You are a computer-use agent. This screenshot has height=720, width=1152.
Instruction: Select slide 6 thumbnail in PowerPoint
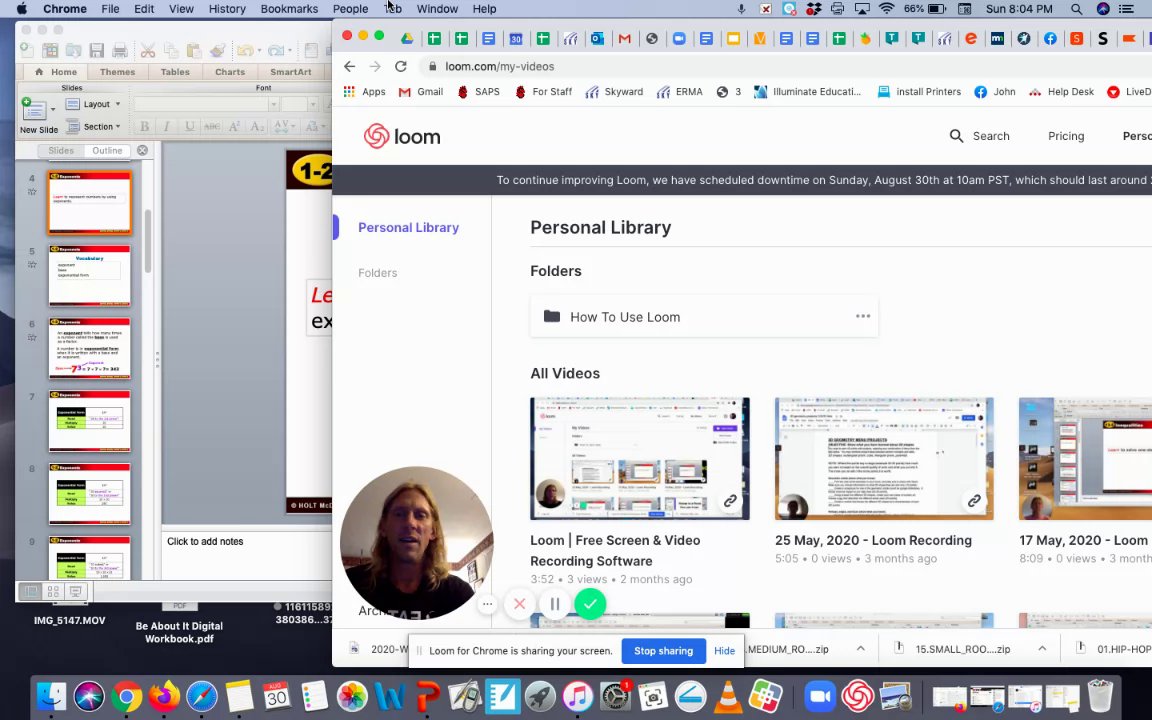(90, 348)
